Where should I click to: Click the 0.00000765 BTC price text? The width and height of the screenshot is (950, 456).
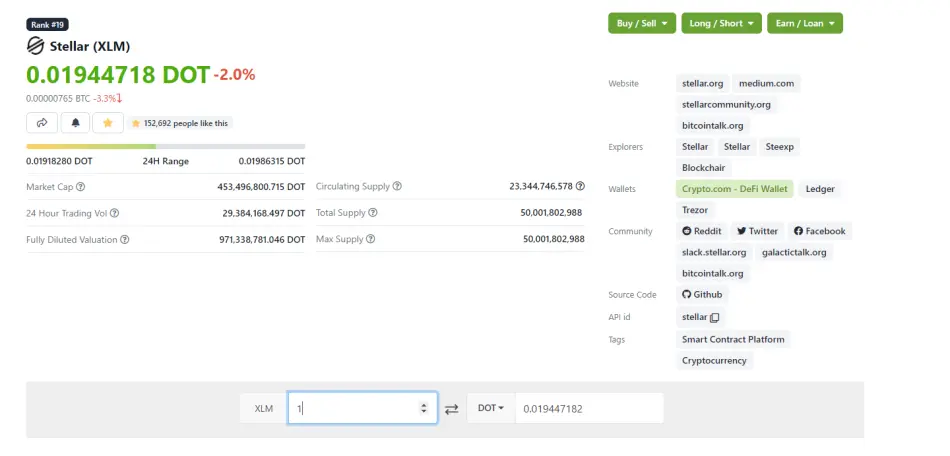58,98
